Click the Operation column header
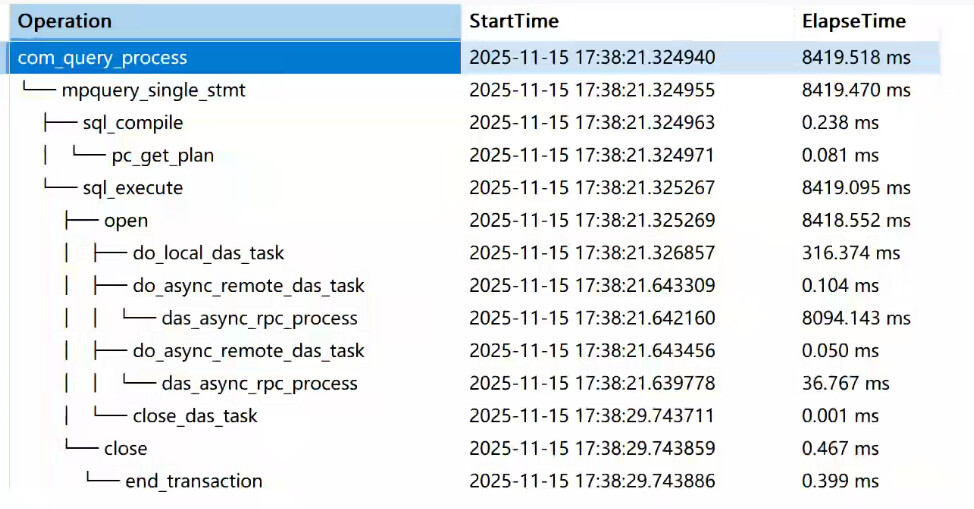This screenshot has width=974, height=509. (x=65, y=21)
